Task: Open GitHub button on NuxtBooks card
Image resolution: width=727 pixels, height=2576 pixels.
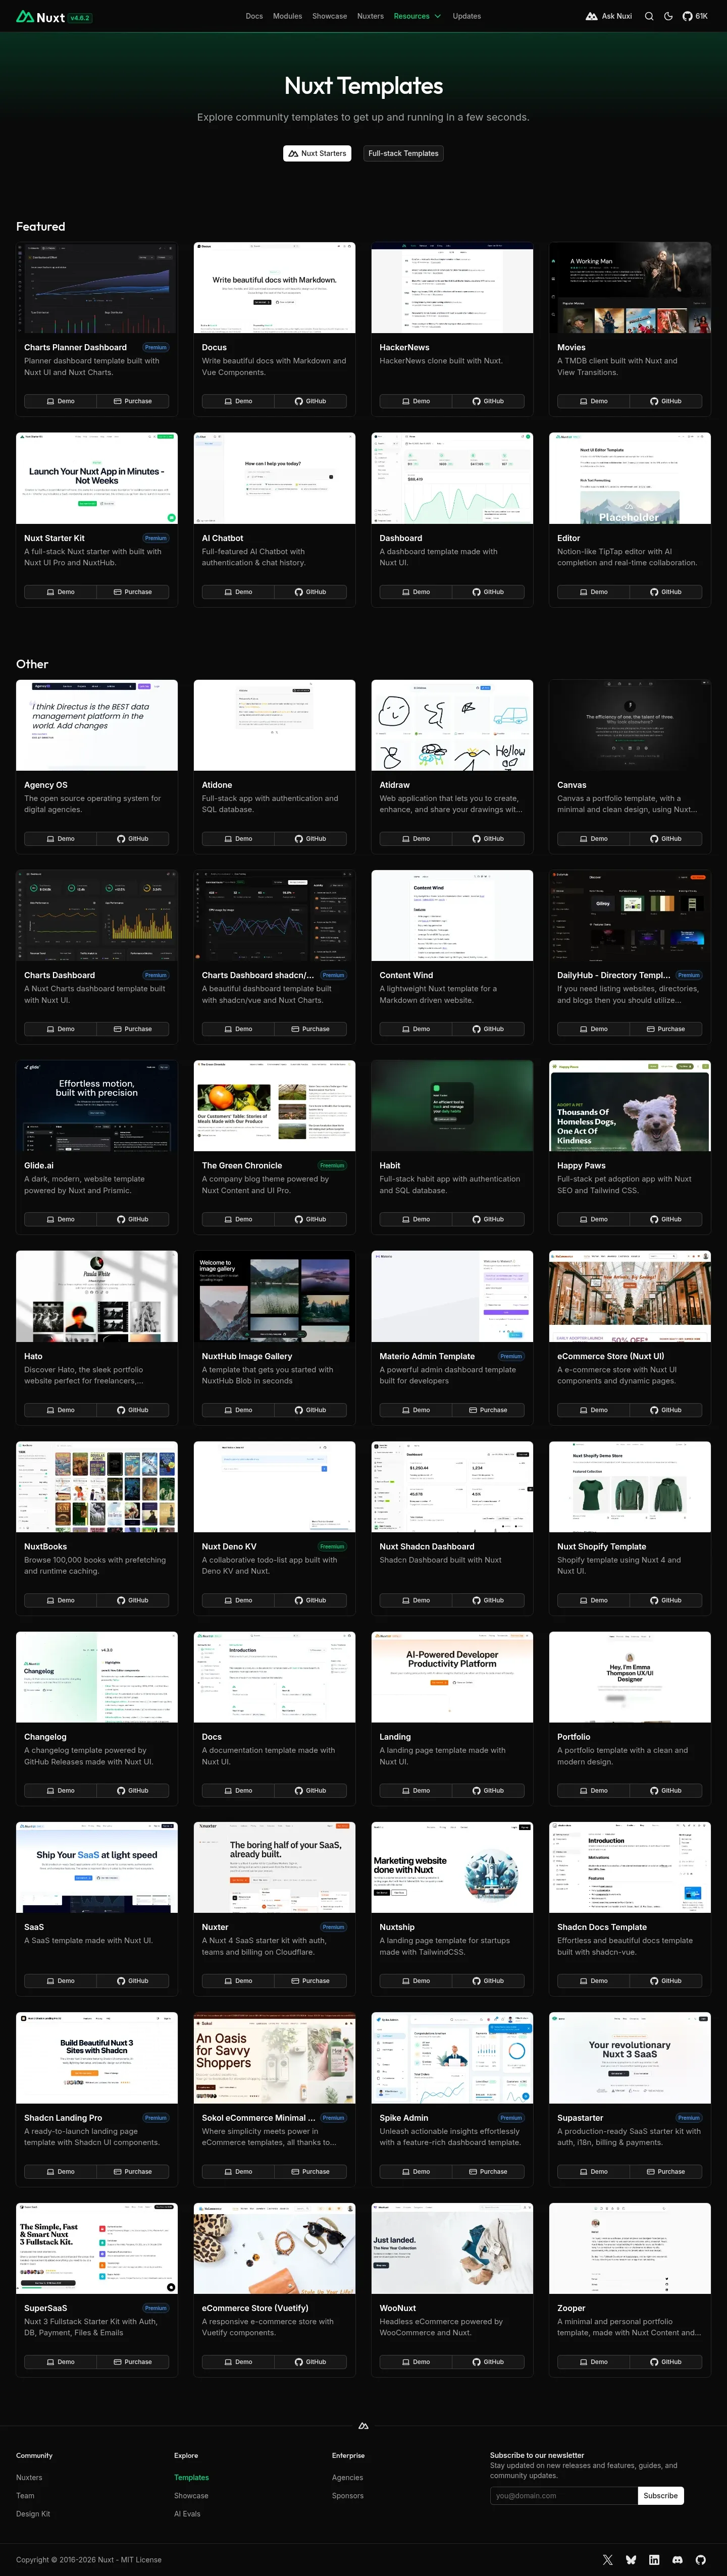Action: [133, 1600]
